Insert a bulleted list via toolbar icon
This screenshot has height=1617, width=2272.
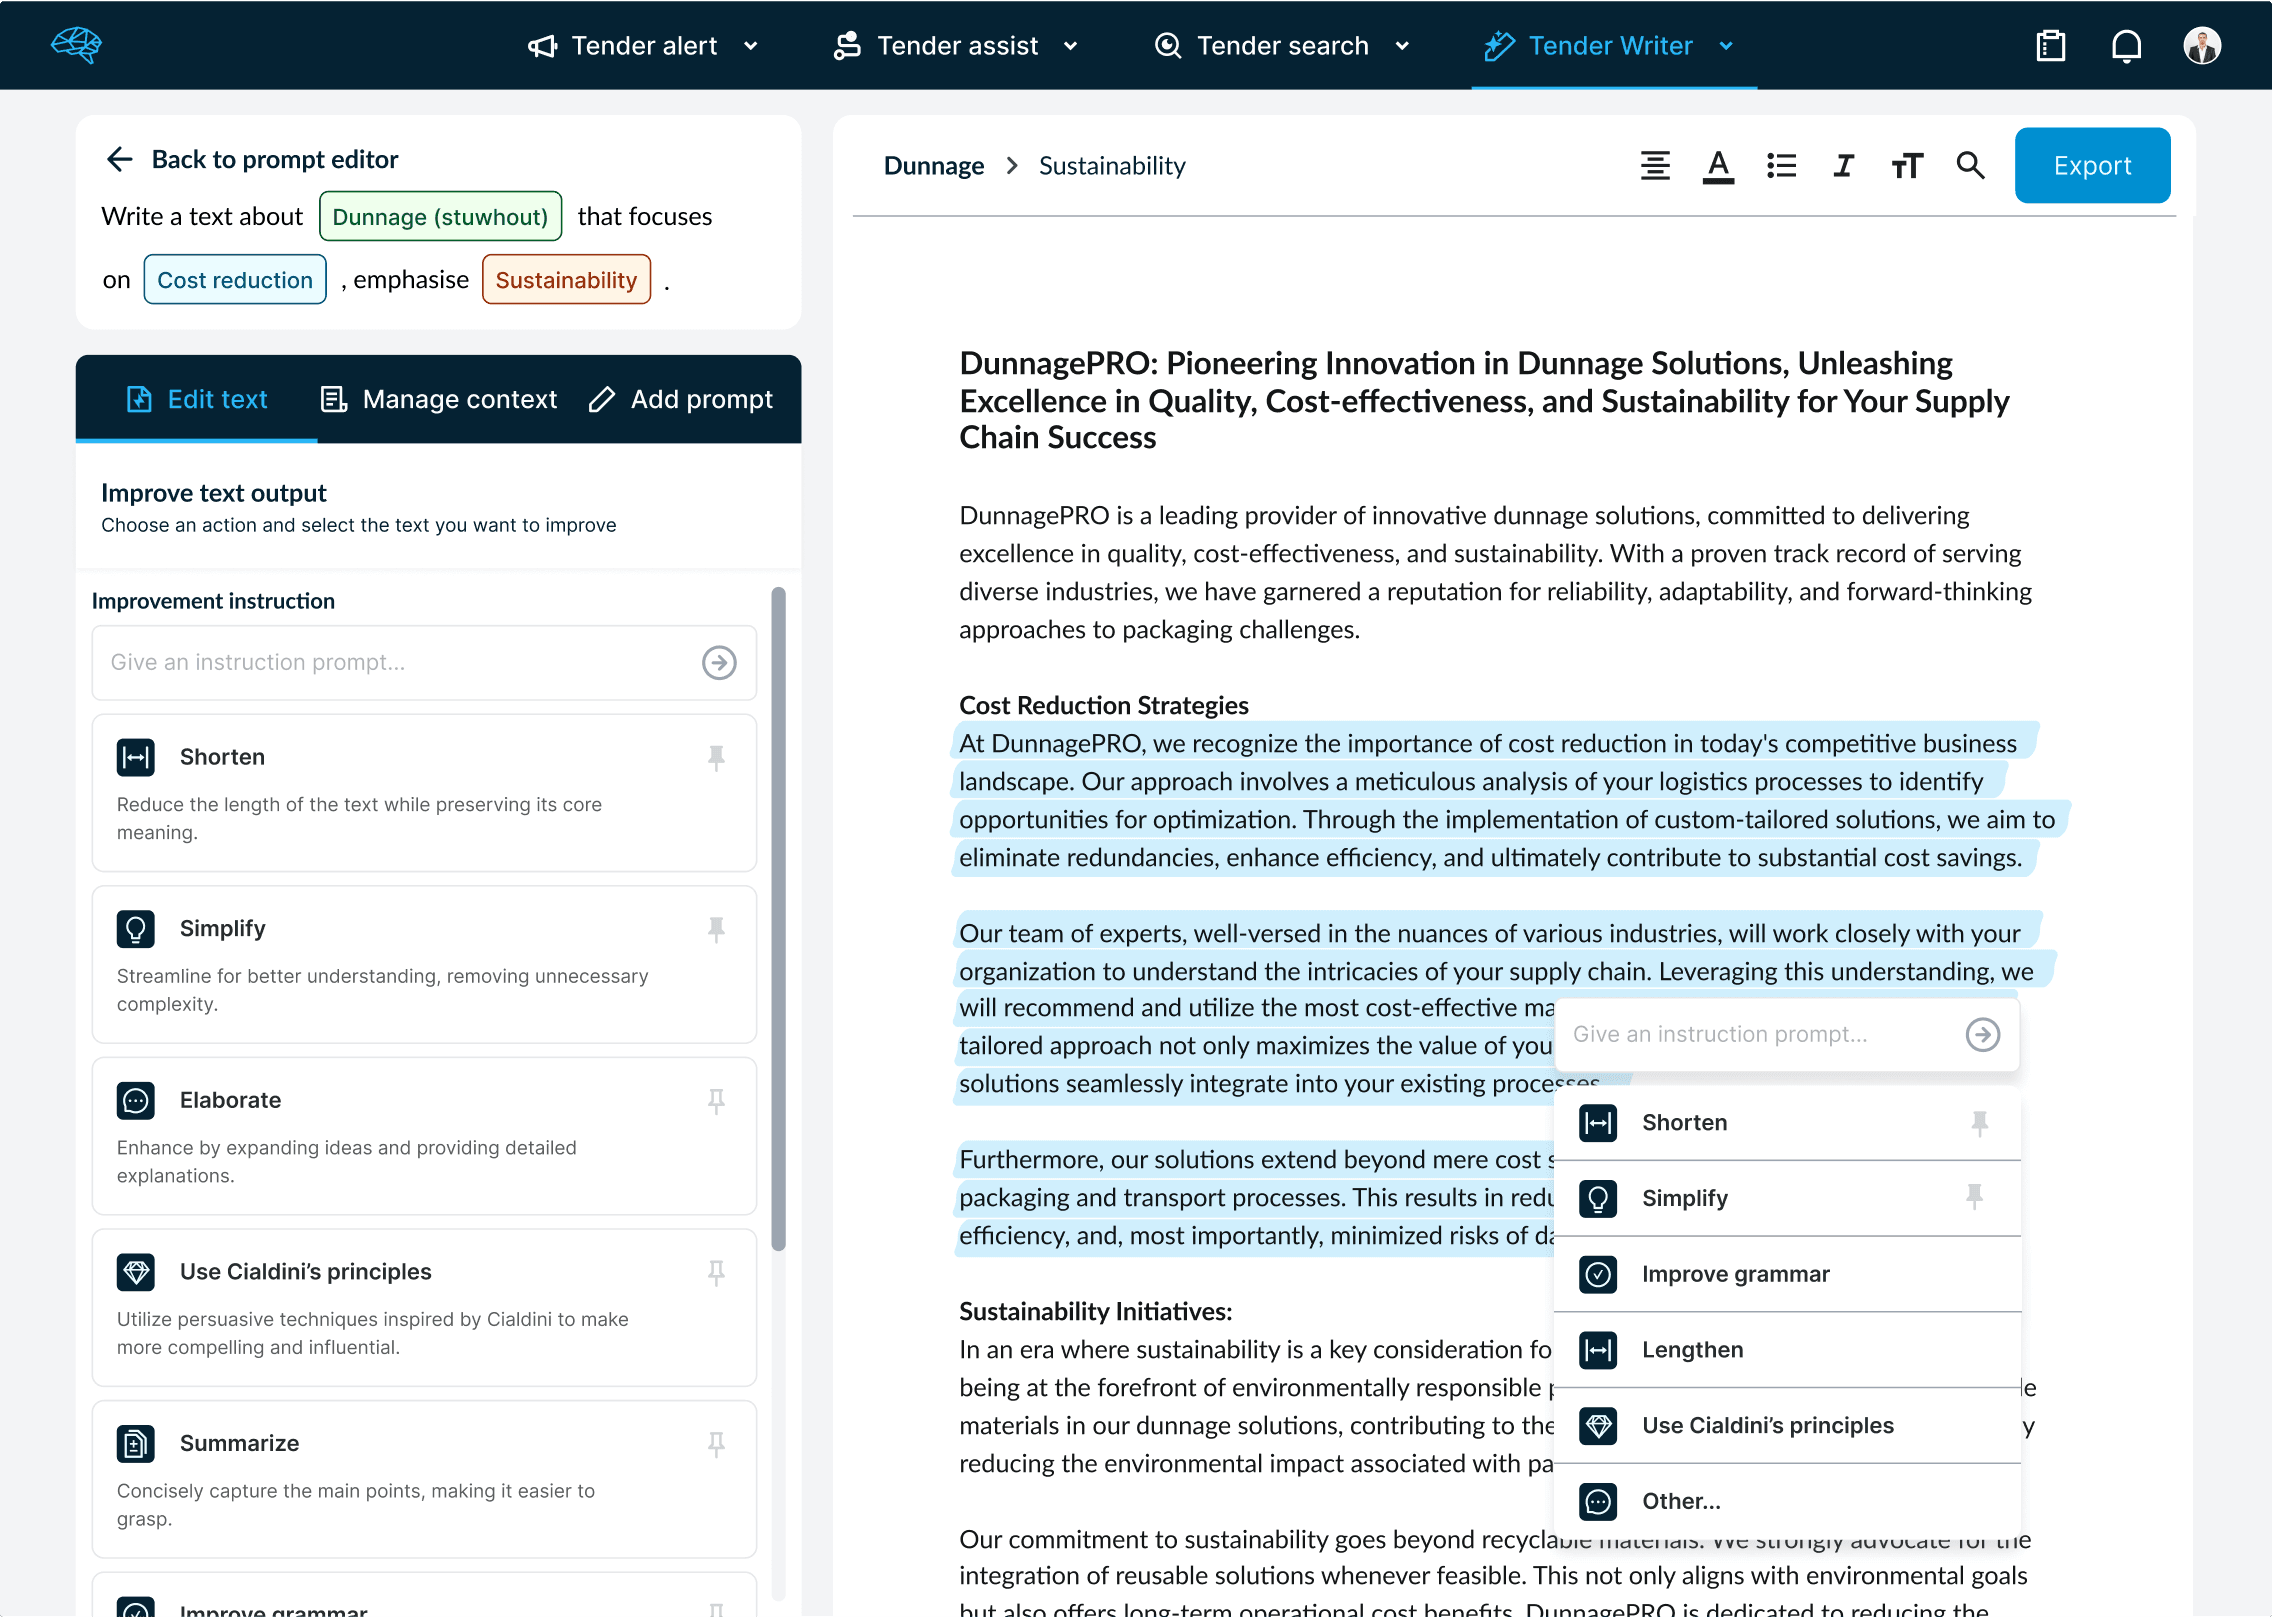[1781, 166]
